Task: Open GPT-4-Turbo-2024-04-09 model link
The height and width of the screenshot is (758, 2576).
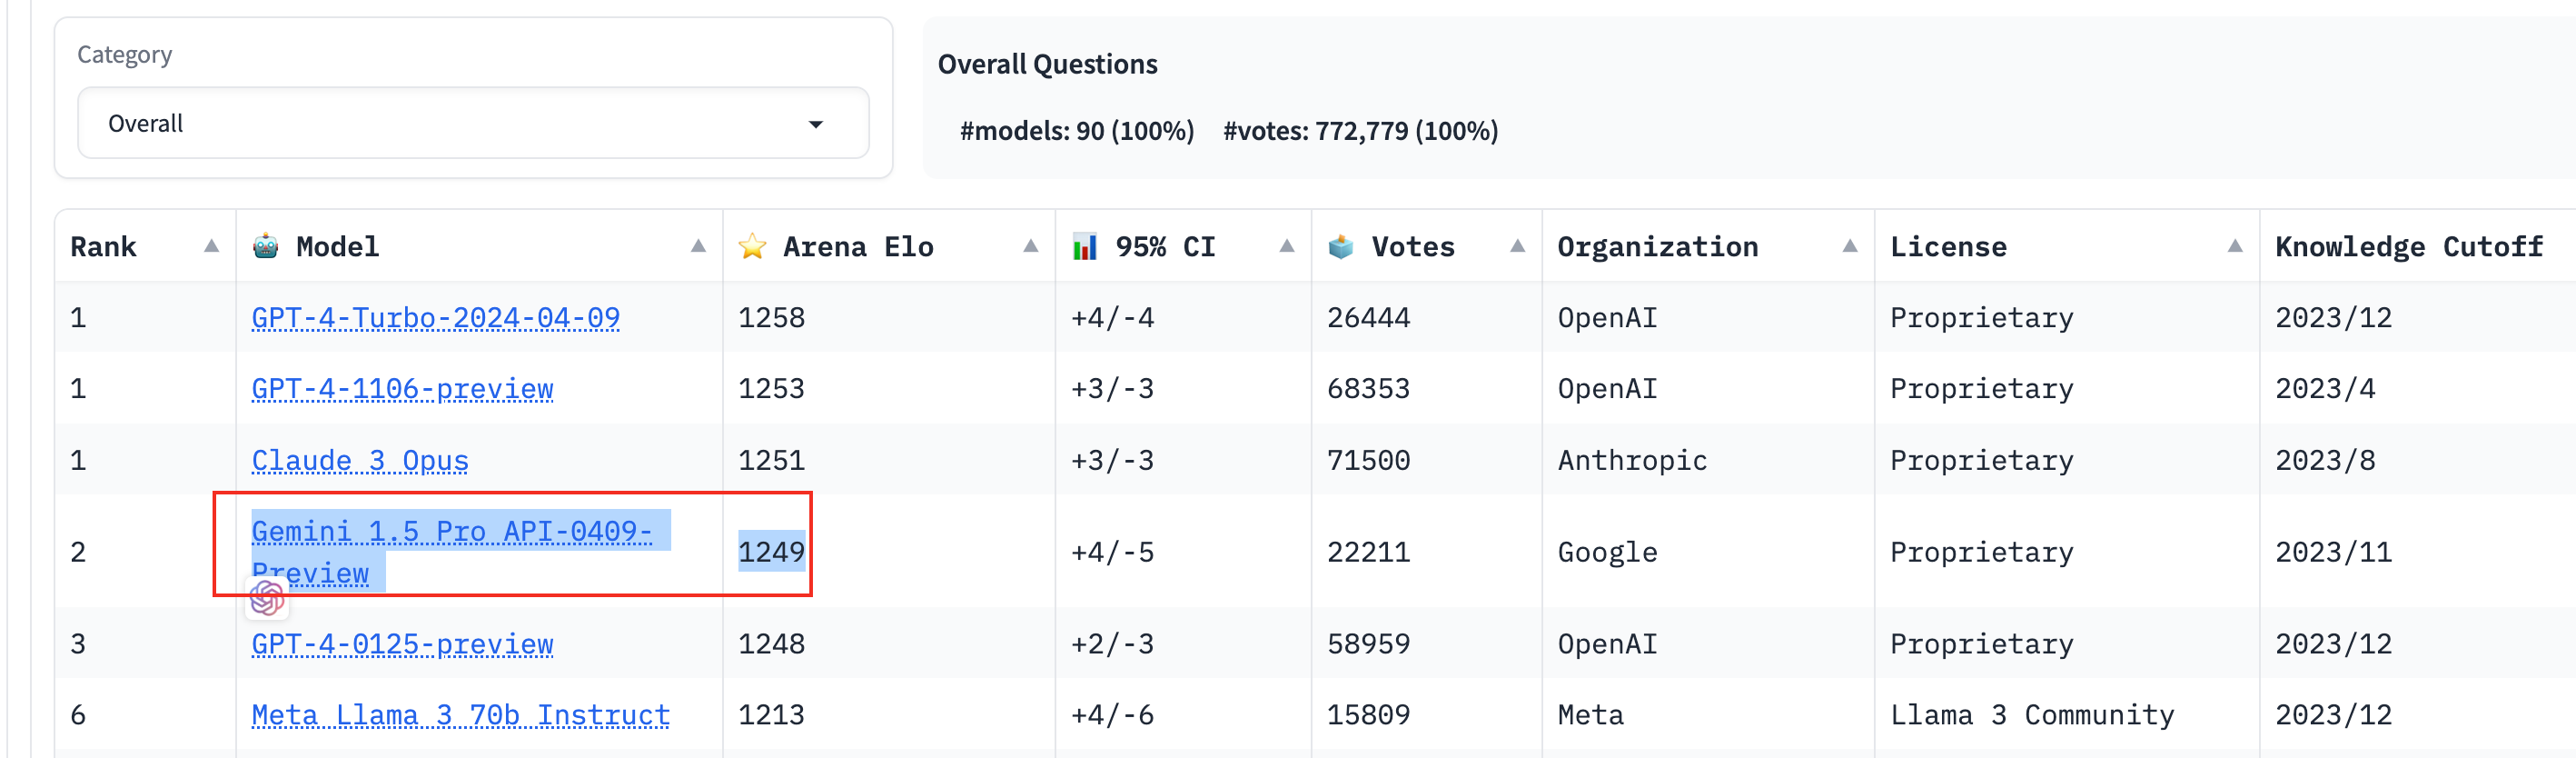Action: [x=435, y=318]
